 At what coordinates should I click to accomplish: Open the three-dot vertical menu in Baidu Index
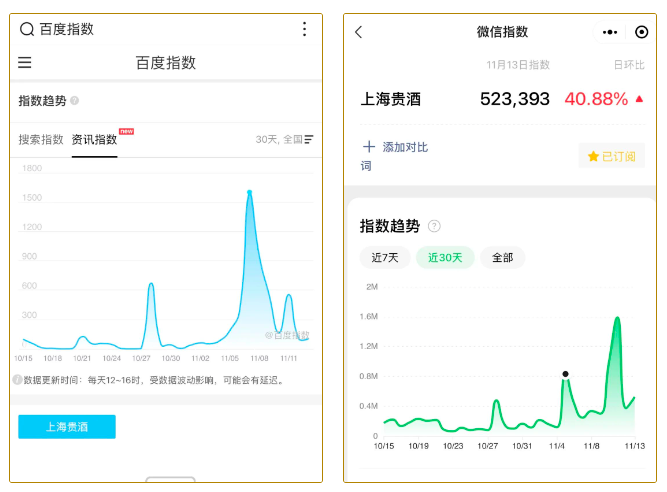(x=304, y=29)
